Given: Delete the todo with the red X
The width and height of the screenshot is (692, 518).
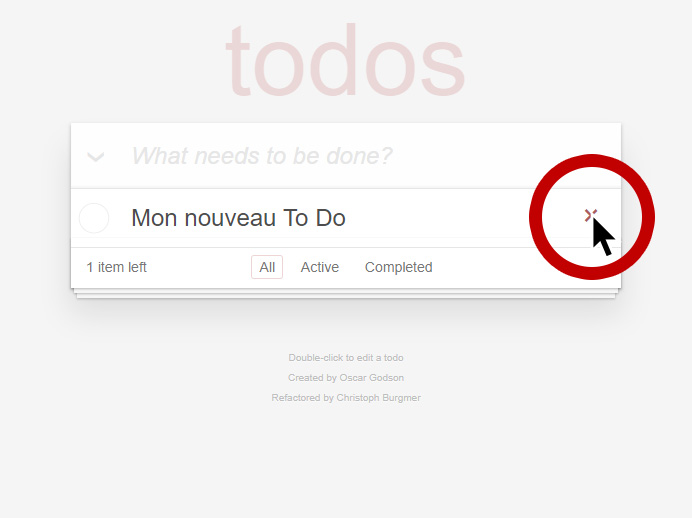Looking at the screenshot, I should (x=590, y=215).
